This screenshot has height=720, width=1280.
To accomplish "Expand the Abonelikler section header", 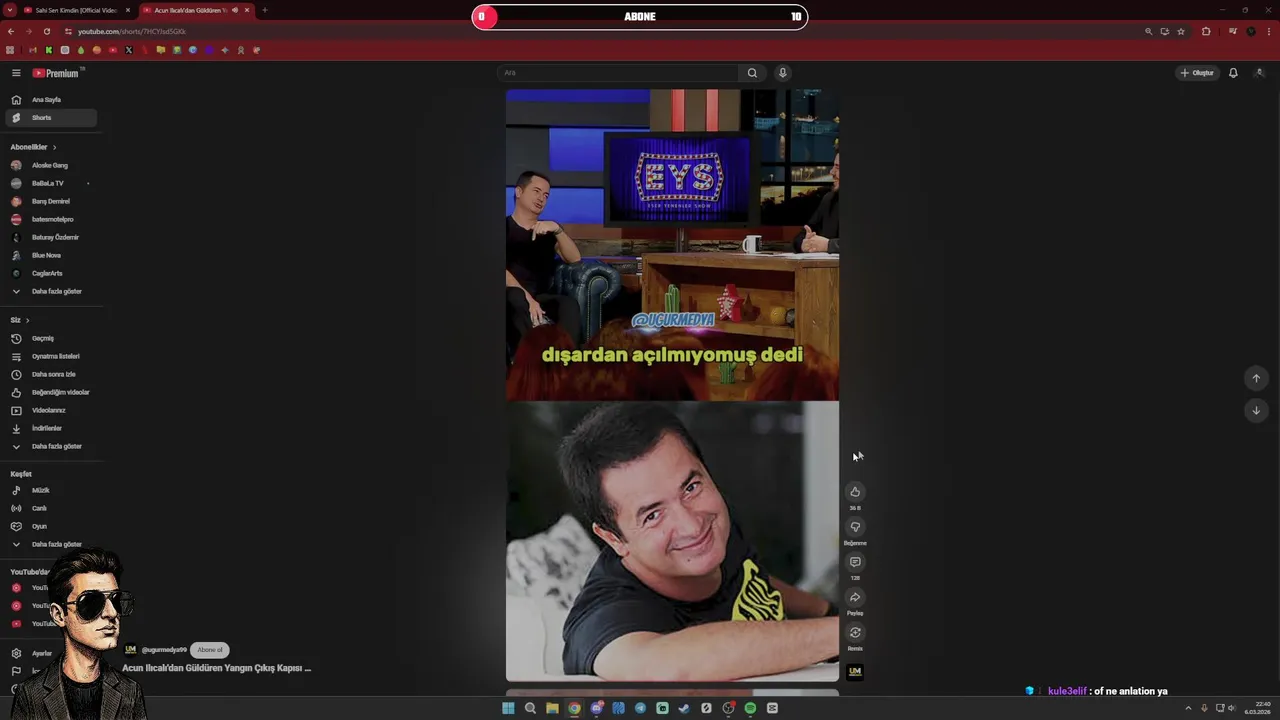I will [33, 147].
